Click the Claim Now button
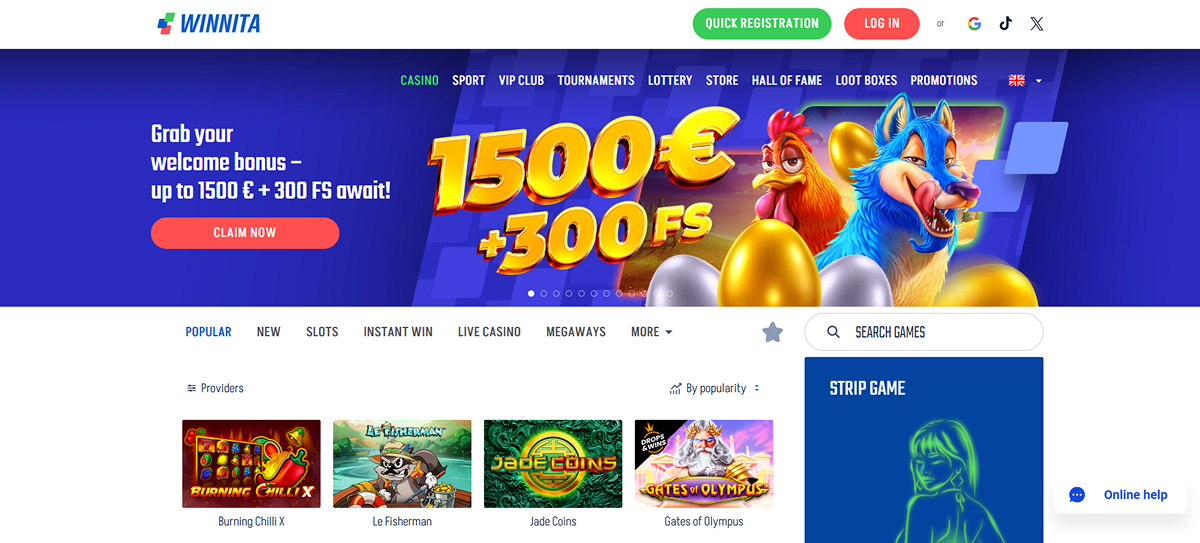This screenshot has width=1200, height=543. pyautogui.click(x=245, y=232)
